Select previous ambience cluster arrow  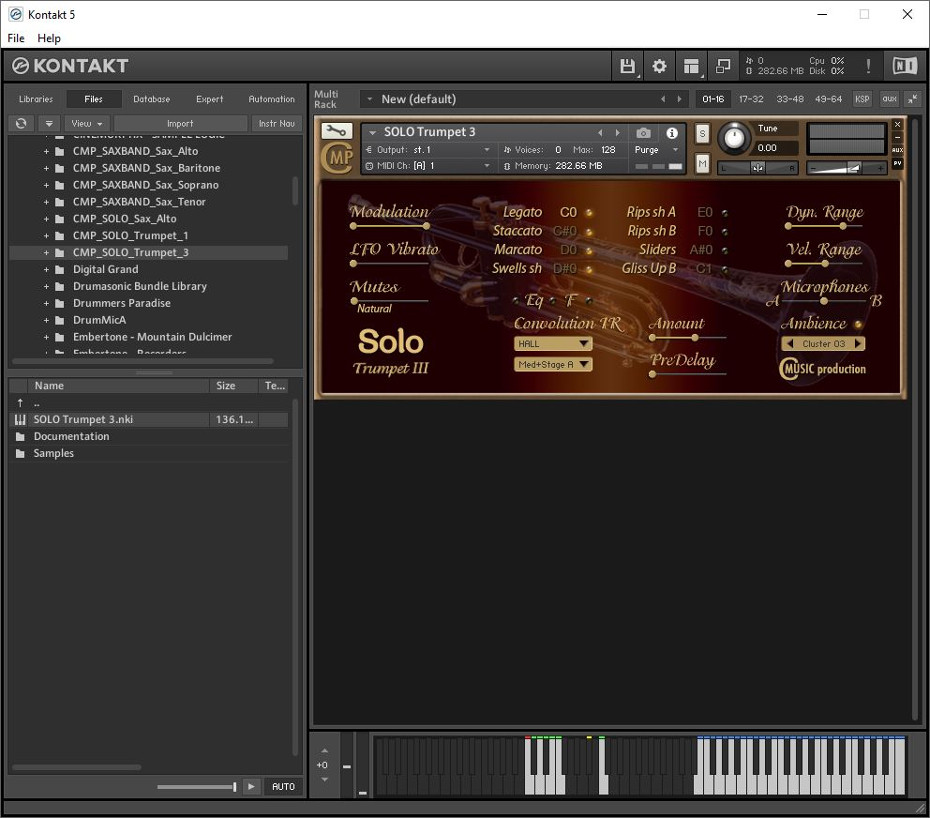pos(789,343)
